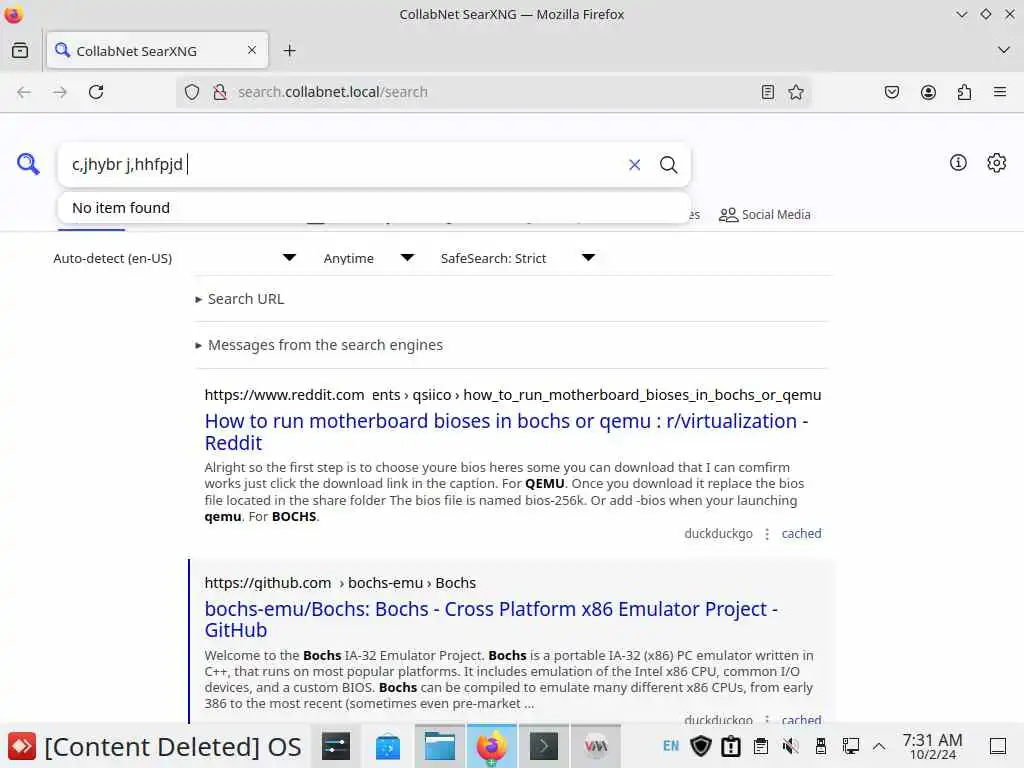
Task: Unmute audio volume tray icon
Action: (x=791, y=746)
